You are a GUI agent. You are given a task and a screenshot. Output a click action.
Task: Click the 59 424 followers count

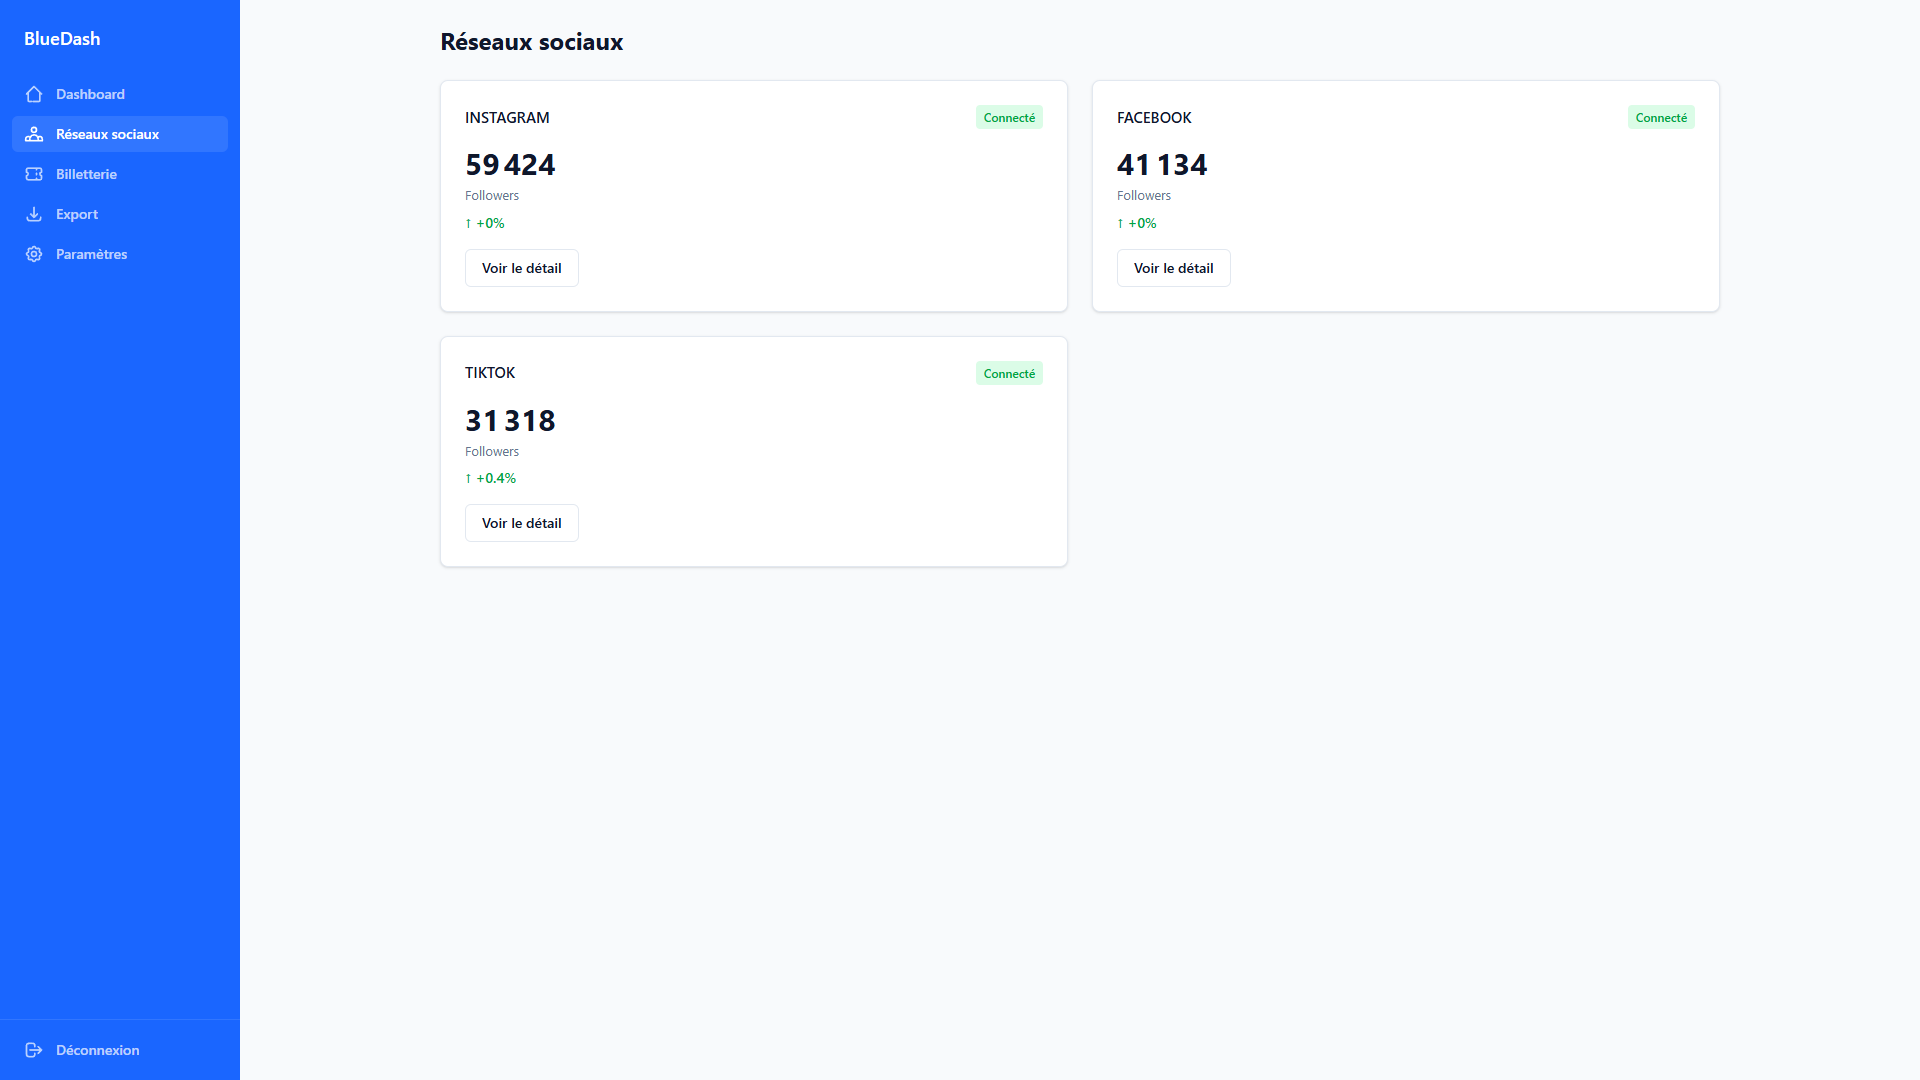pyautogui.click(x=510, y=165)
